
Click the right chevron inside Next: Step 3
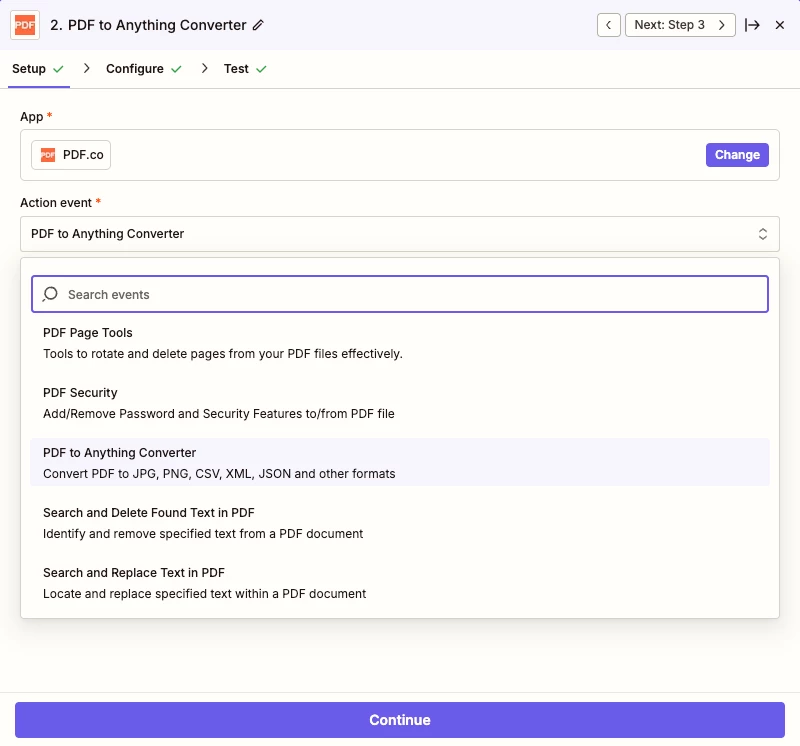pos(721,25)
